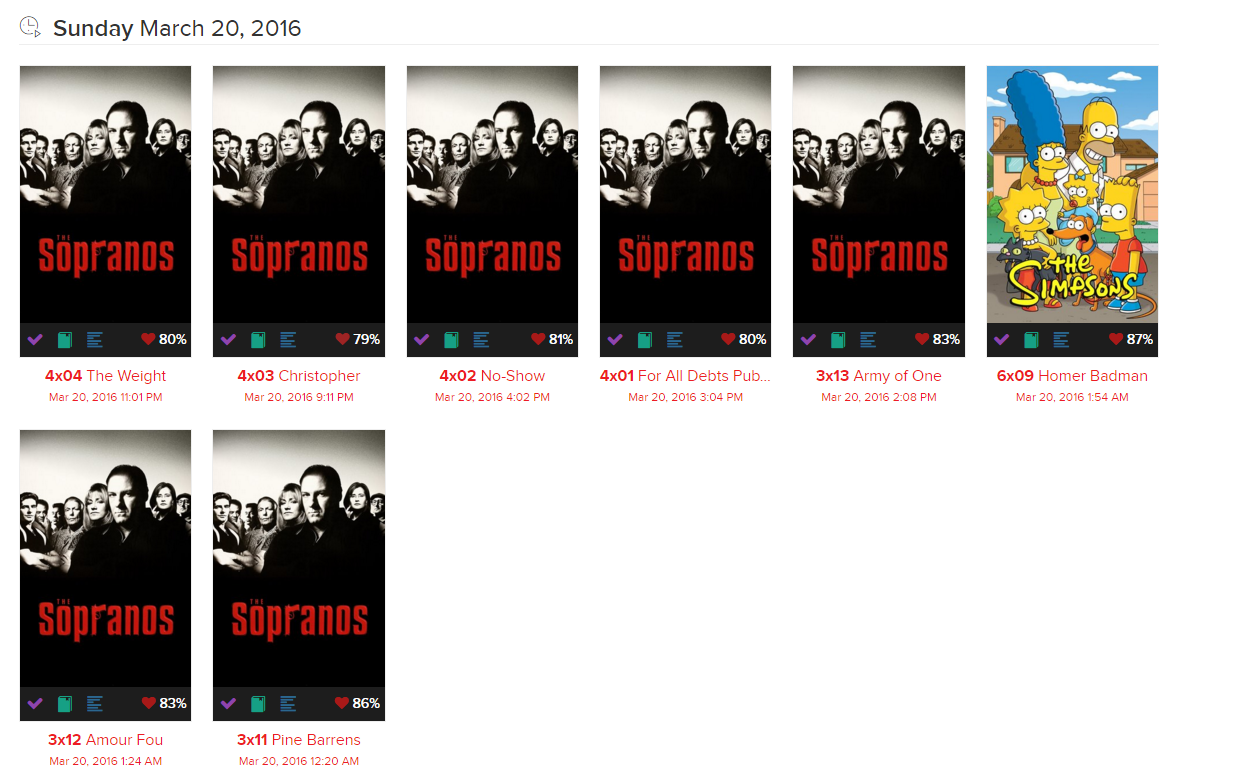This screenshot has width=1247, height=784.
Task: Click timestamp Mar 20, 2016 12:20 AM
Action: pyautogui.click(x=299, y=761)
